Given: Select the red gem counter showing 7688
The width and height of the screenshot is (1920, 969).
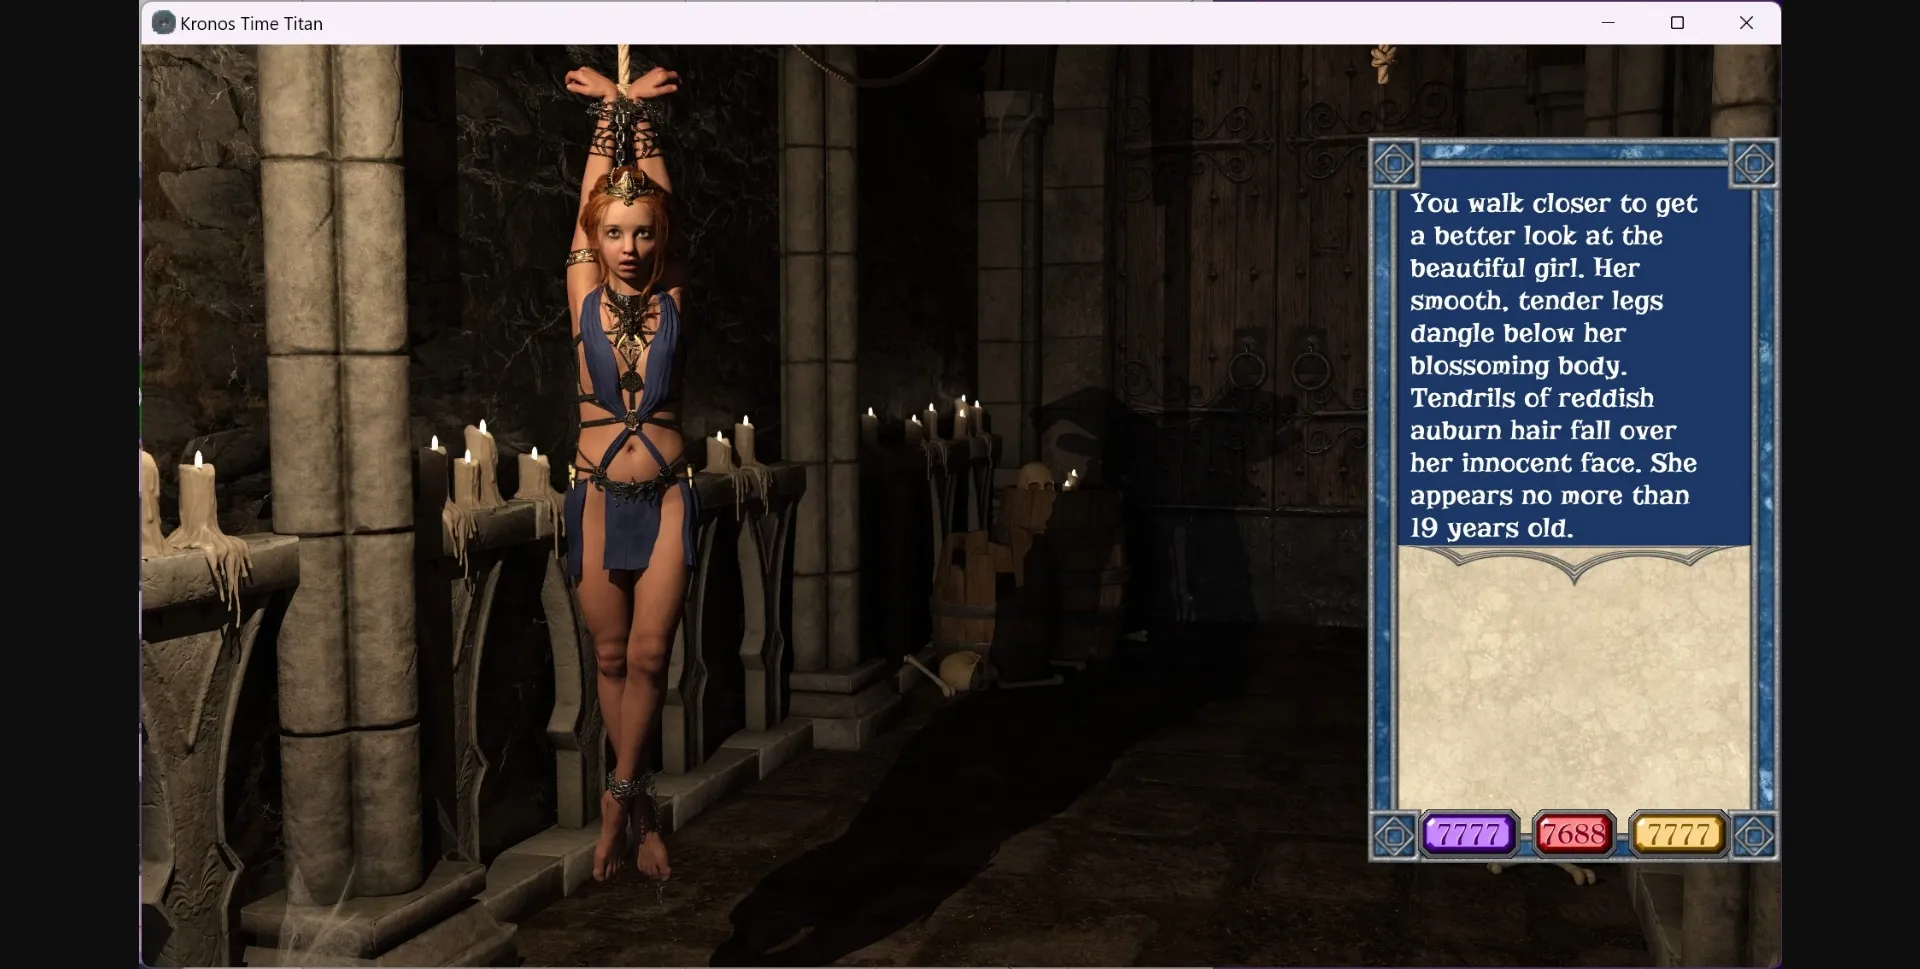Looking at the screenshot, I should pyautogui.click(x=1572, y=833).
